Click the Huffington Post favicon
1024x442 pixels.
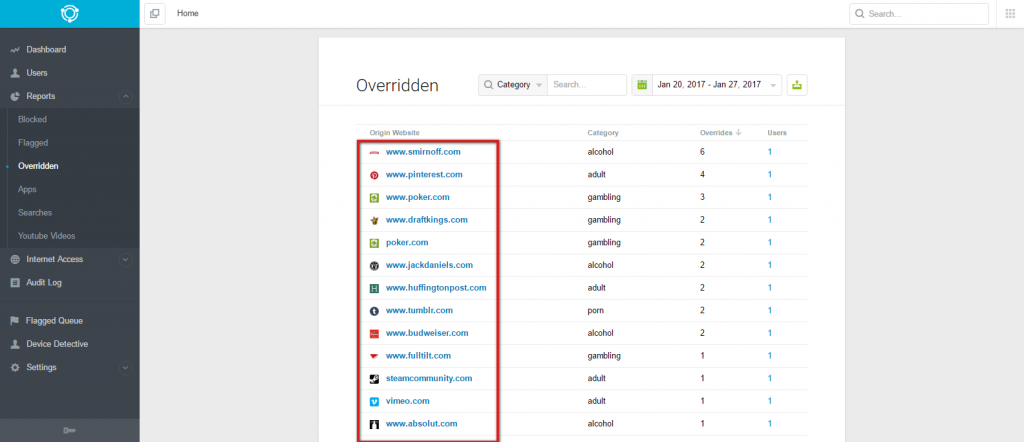point(375,288)
